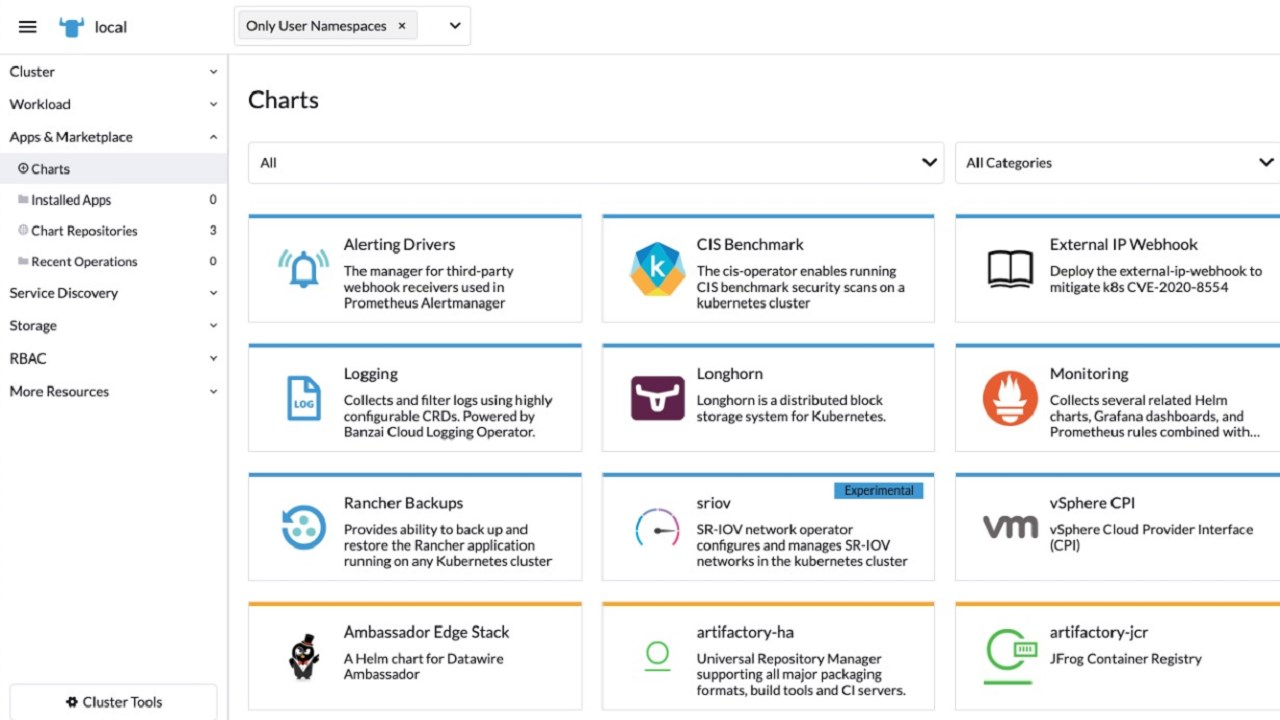Click the CIS Benchmark hexagon icon

(x=657, y=269)
